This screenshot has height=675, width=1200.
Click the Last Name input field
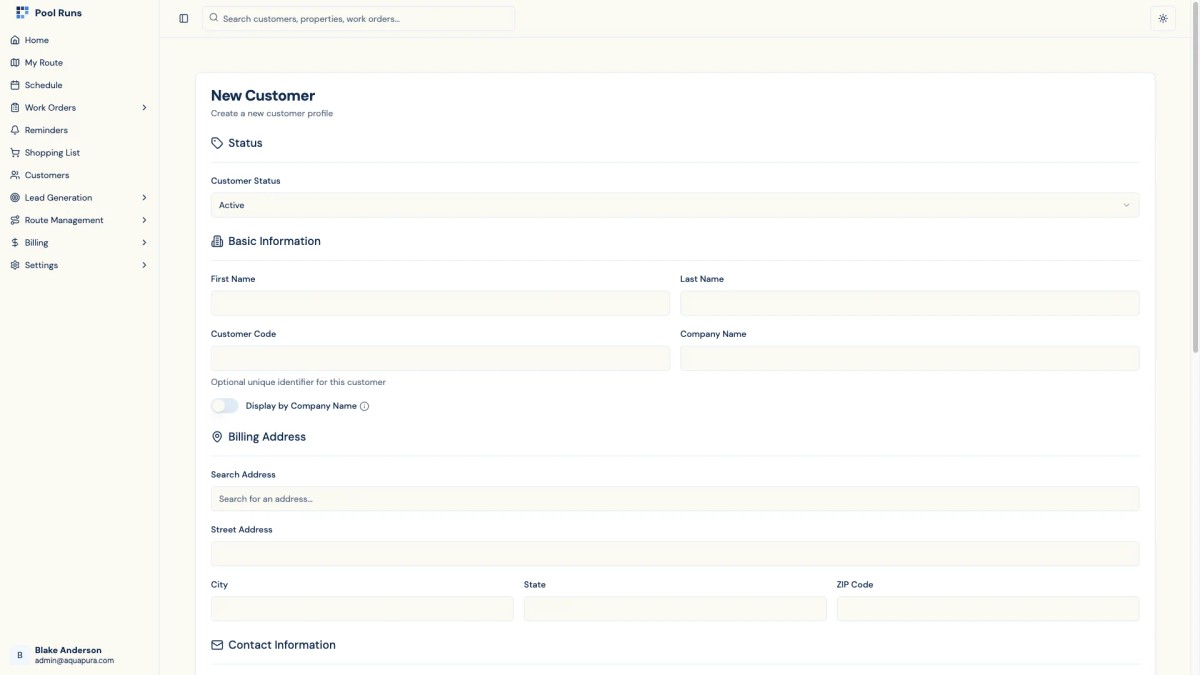tap(910, 303)
